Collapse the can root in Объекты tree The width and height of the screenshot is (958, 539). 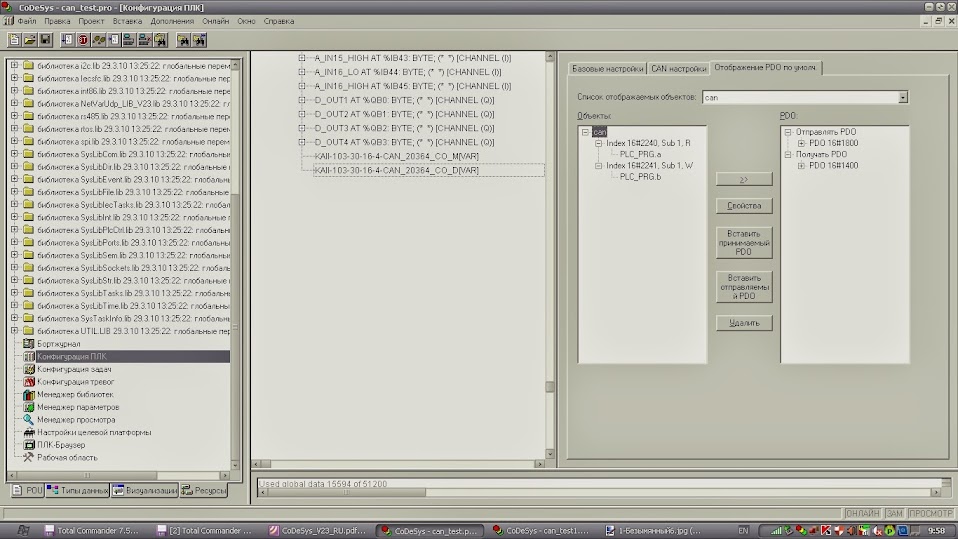(585, 132)
